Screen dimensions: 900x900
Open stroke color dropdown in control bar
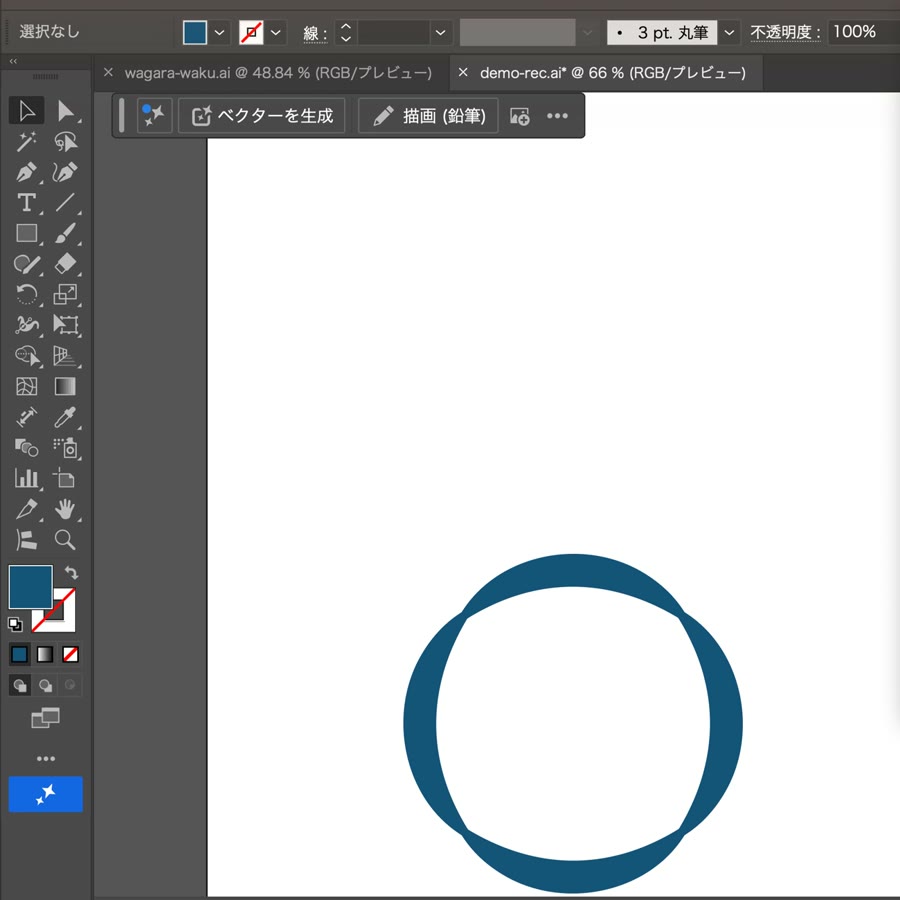[276, 33]
